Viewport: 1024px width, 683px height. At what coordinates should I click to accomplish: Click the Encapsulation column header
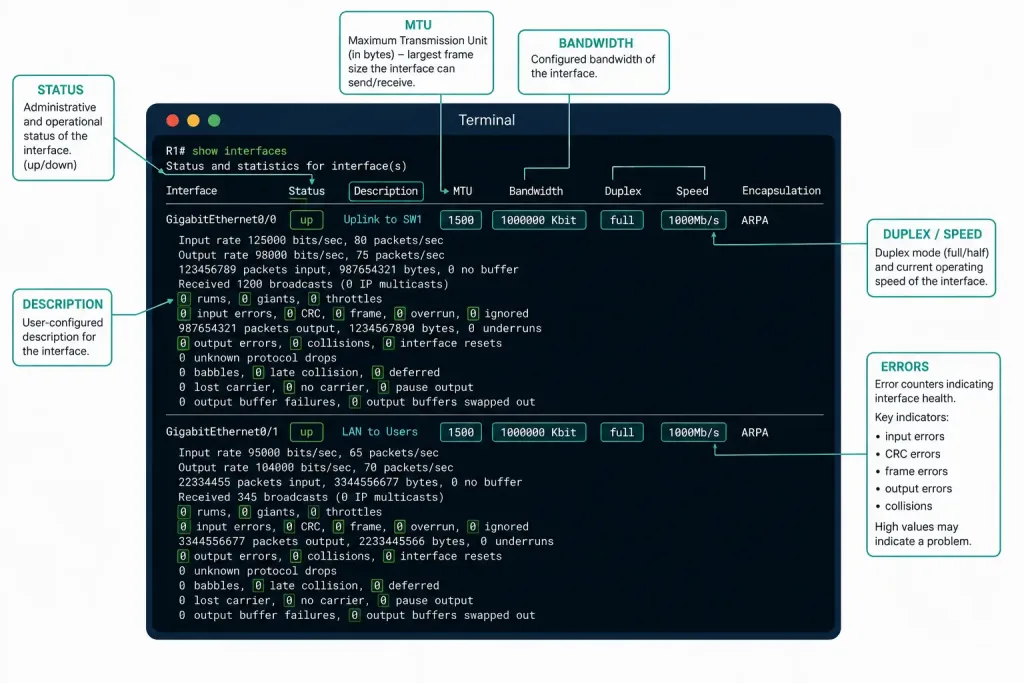781,191
